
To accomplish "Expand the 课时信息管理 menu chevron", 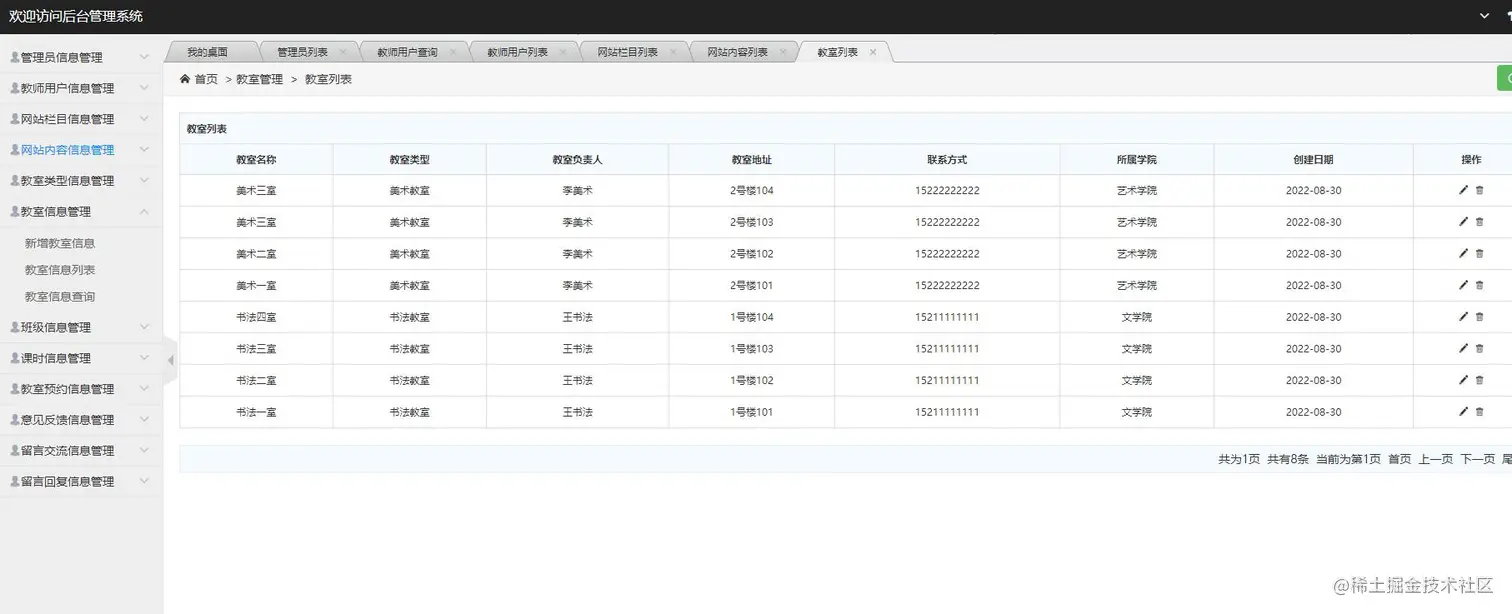I will (x=144, y=358).
